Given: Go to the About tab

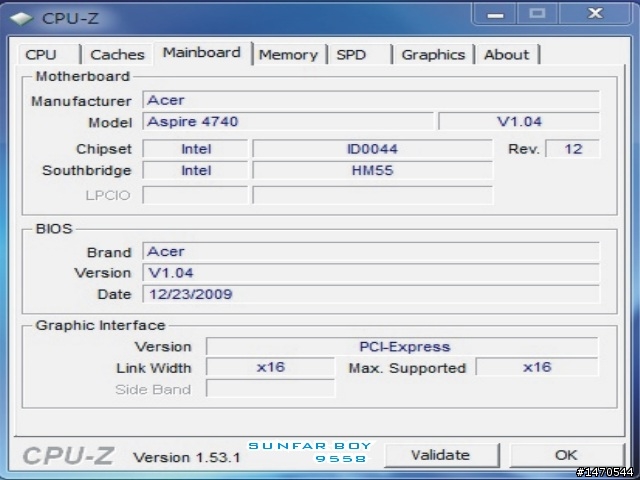Looking at the screenshot, I should click(507, 54).
